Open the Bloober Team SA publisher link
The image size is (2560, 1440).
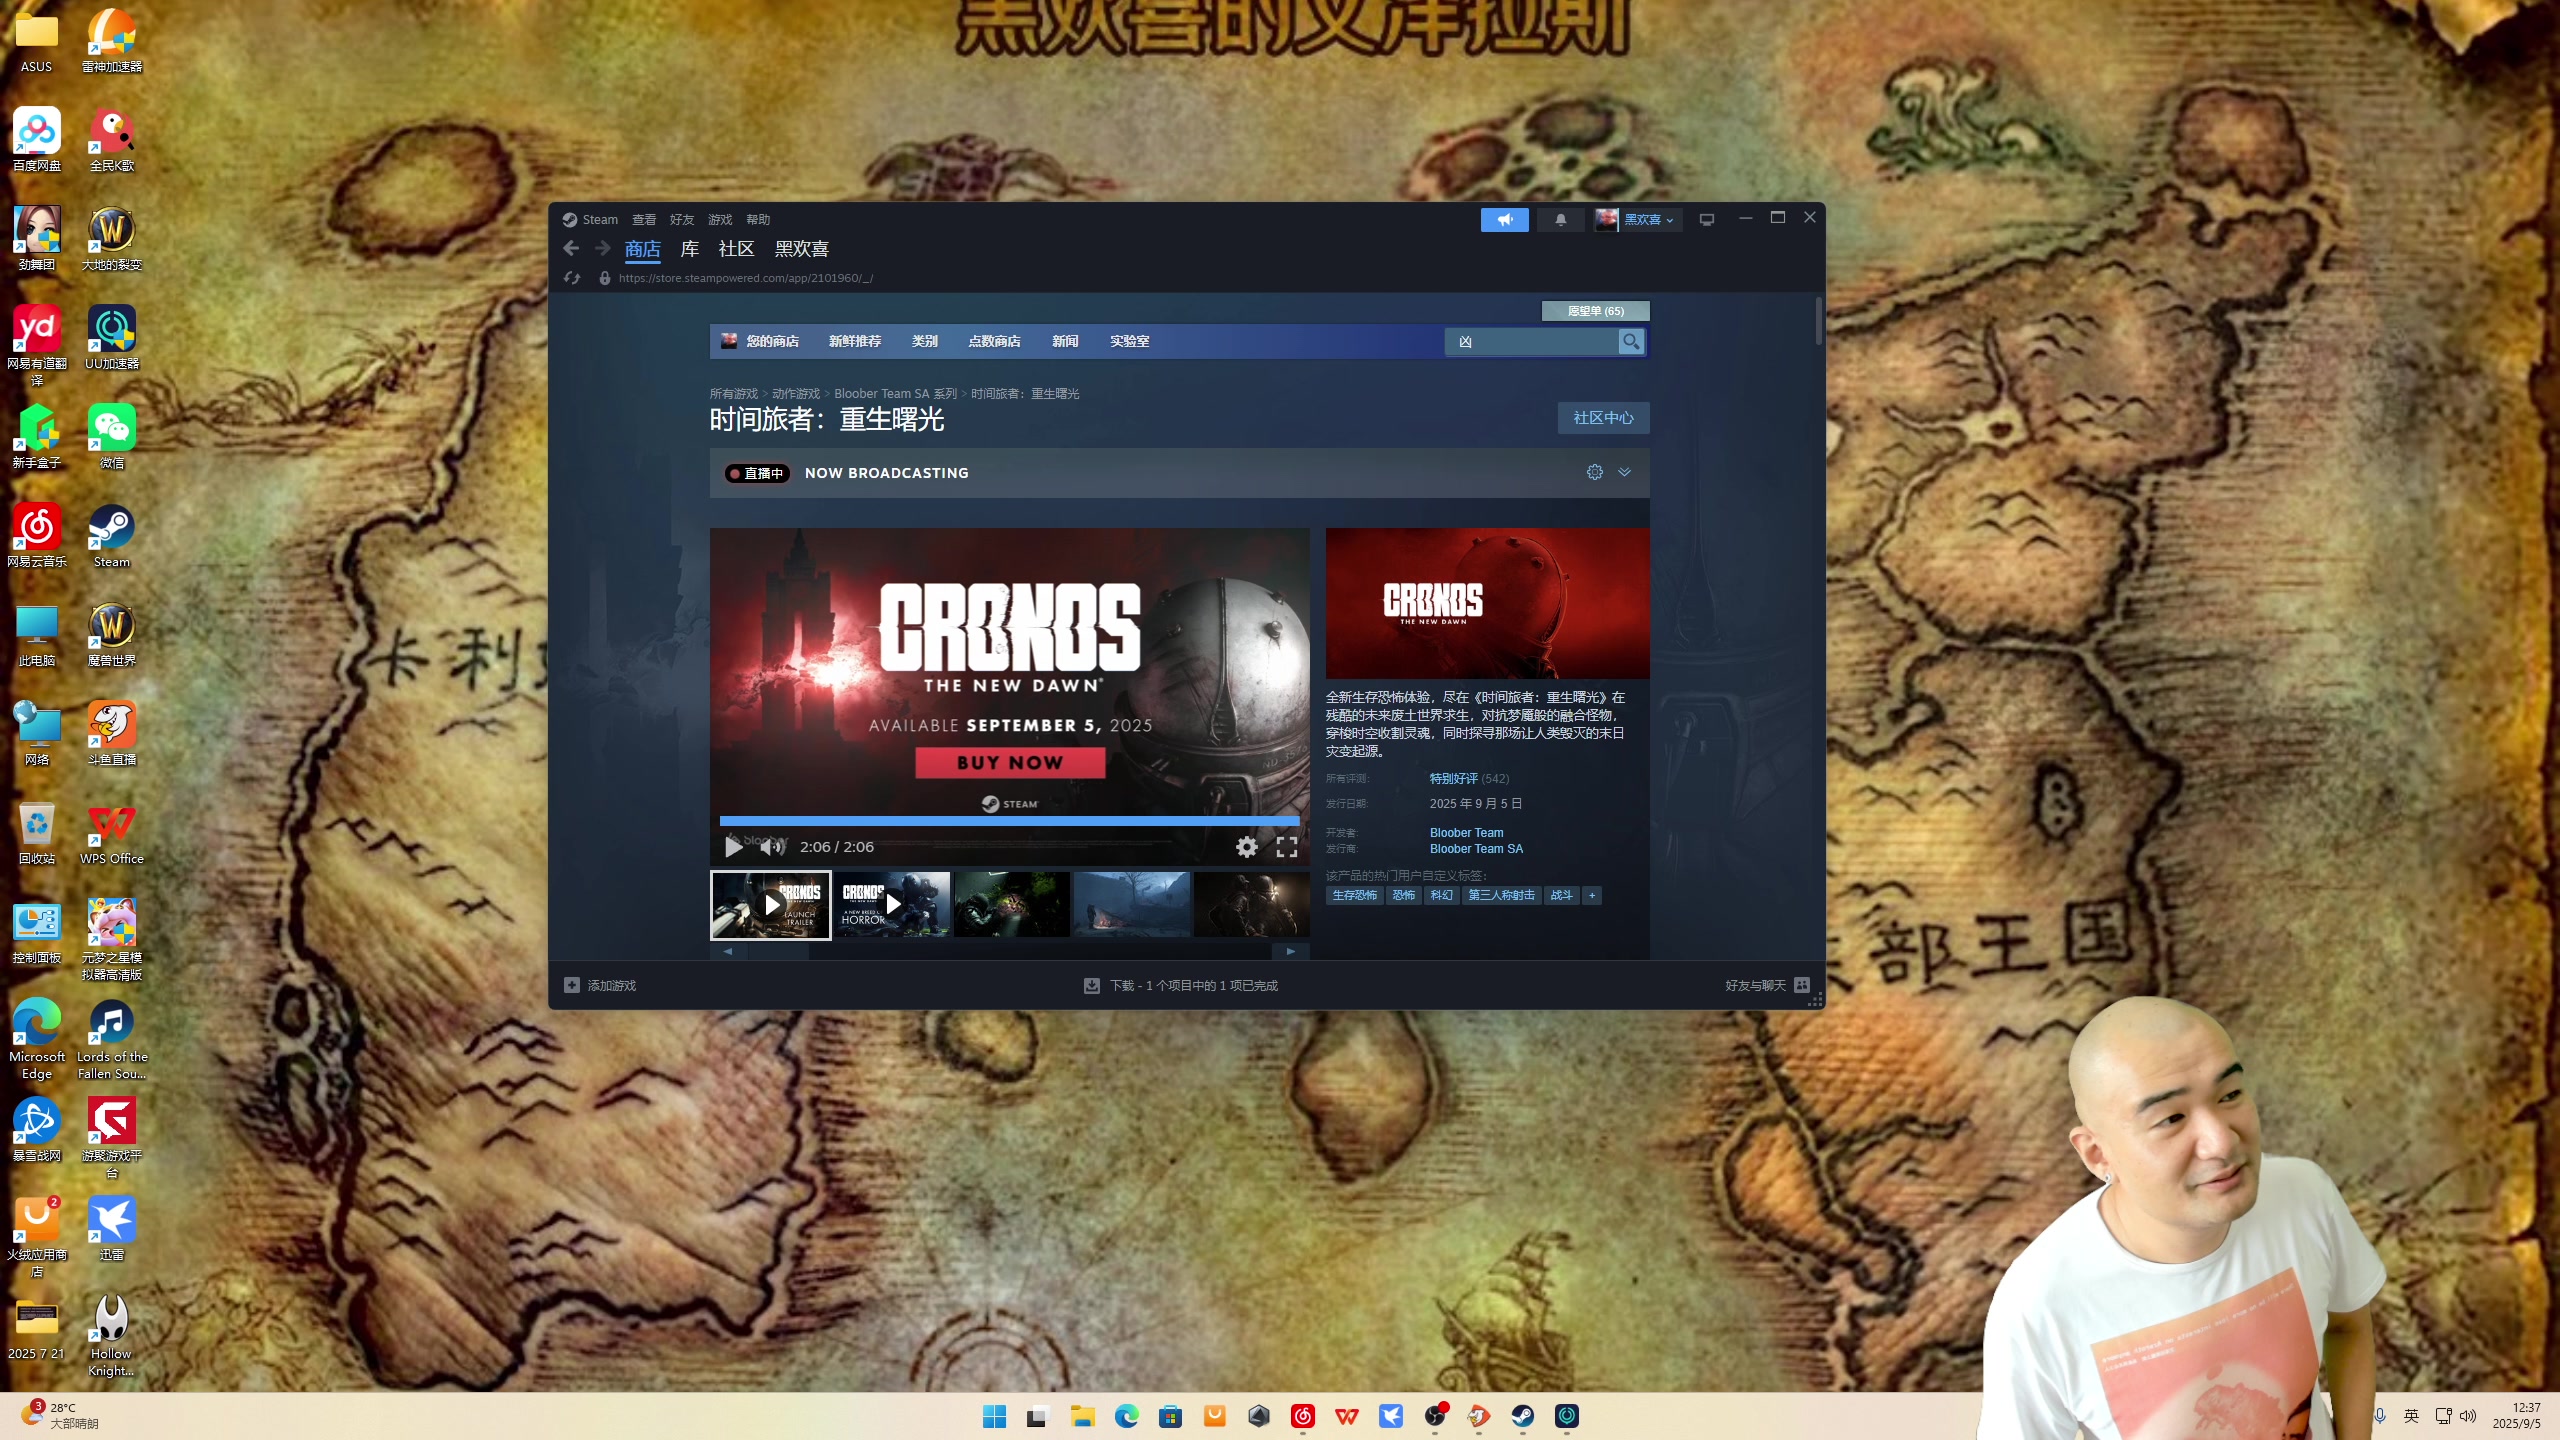click(1476, 848)
